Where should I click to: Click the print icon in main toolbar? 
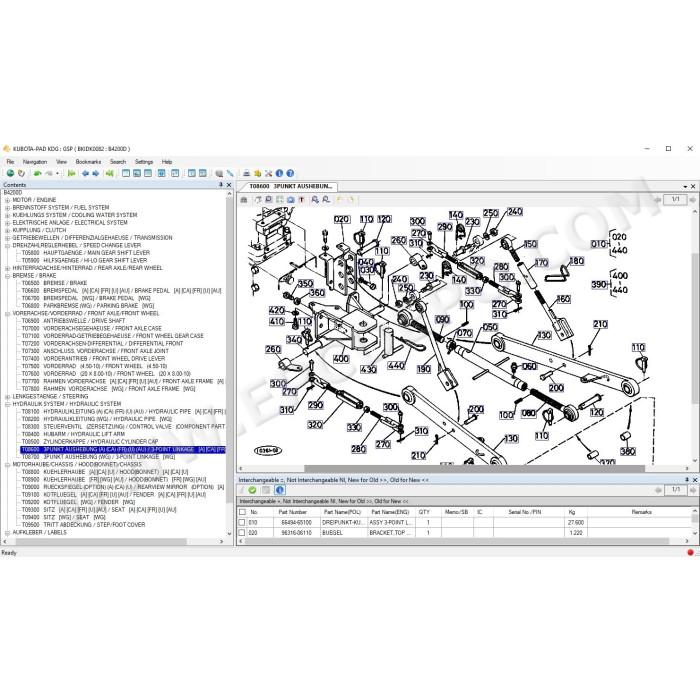(x=246, y=173)
